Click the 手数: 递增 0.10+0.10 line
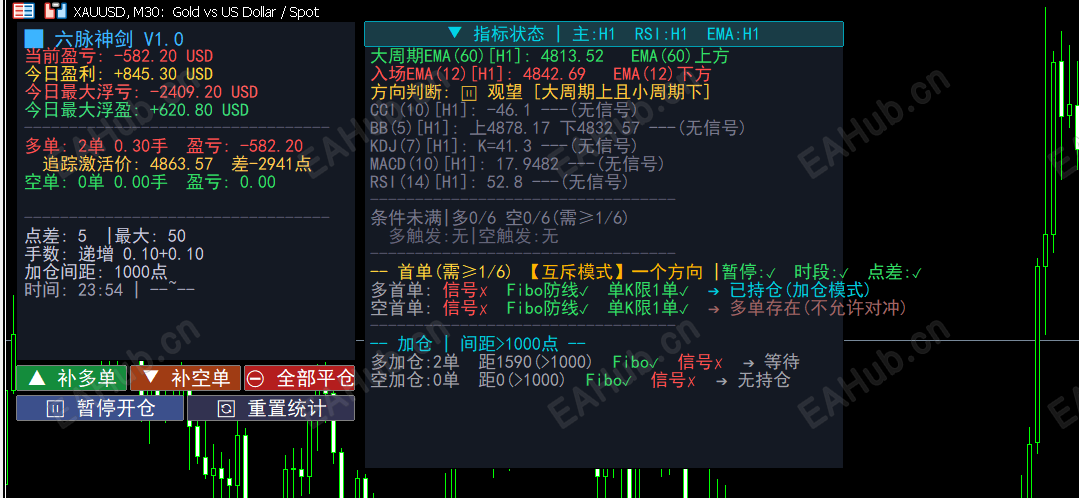Image resolution: width=1079 pixels, height=498 pixels. (x=114, y=255)
